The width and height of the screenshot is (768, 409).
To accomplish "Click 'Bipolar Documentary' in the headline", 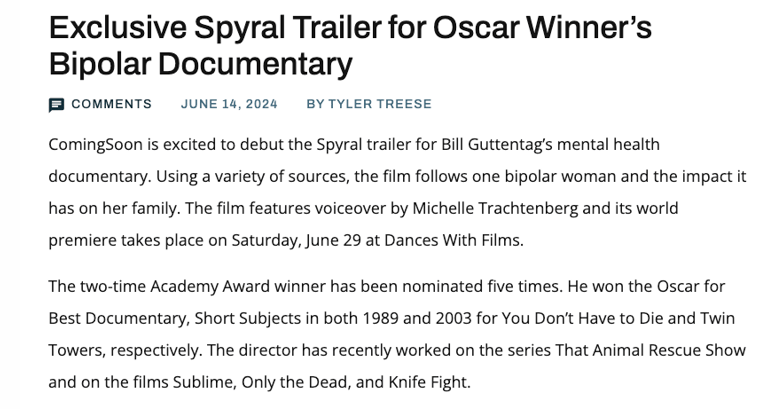I will (x=201, y=64).
